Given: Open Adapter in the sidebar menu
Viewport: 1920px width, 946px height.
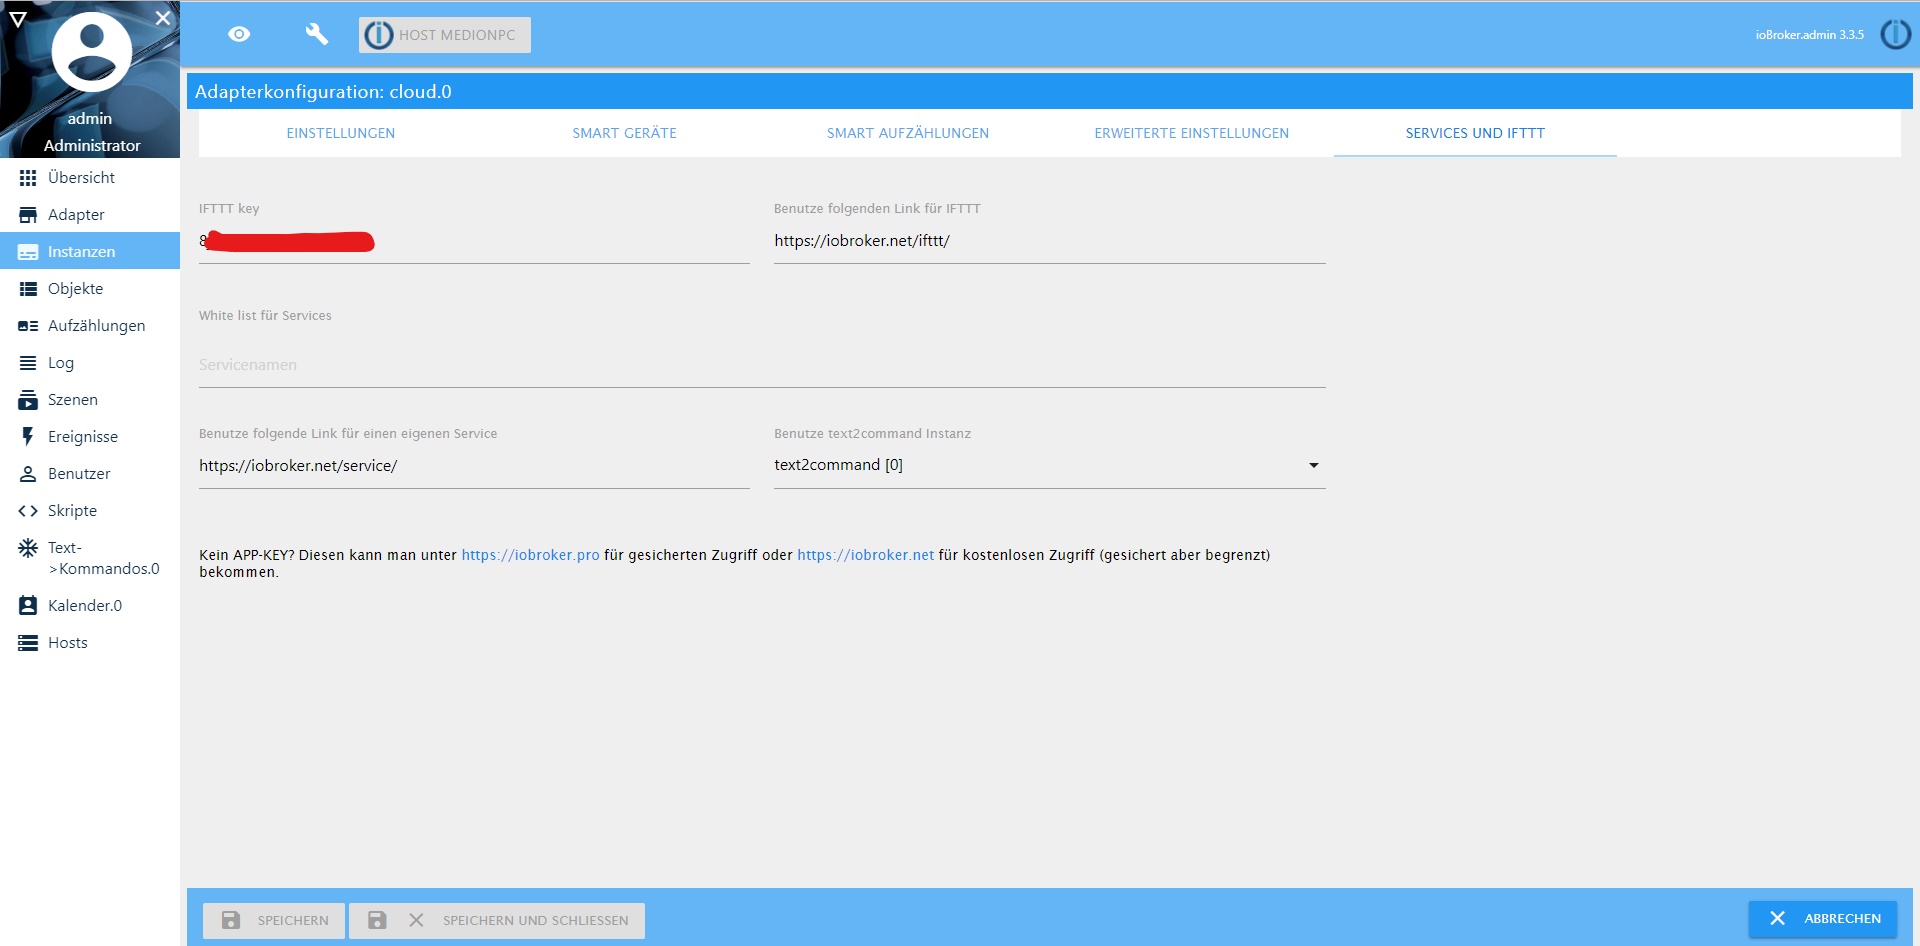Looking at the screenshot, I should click(x=90, y=215).
